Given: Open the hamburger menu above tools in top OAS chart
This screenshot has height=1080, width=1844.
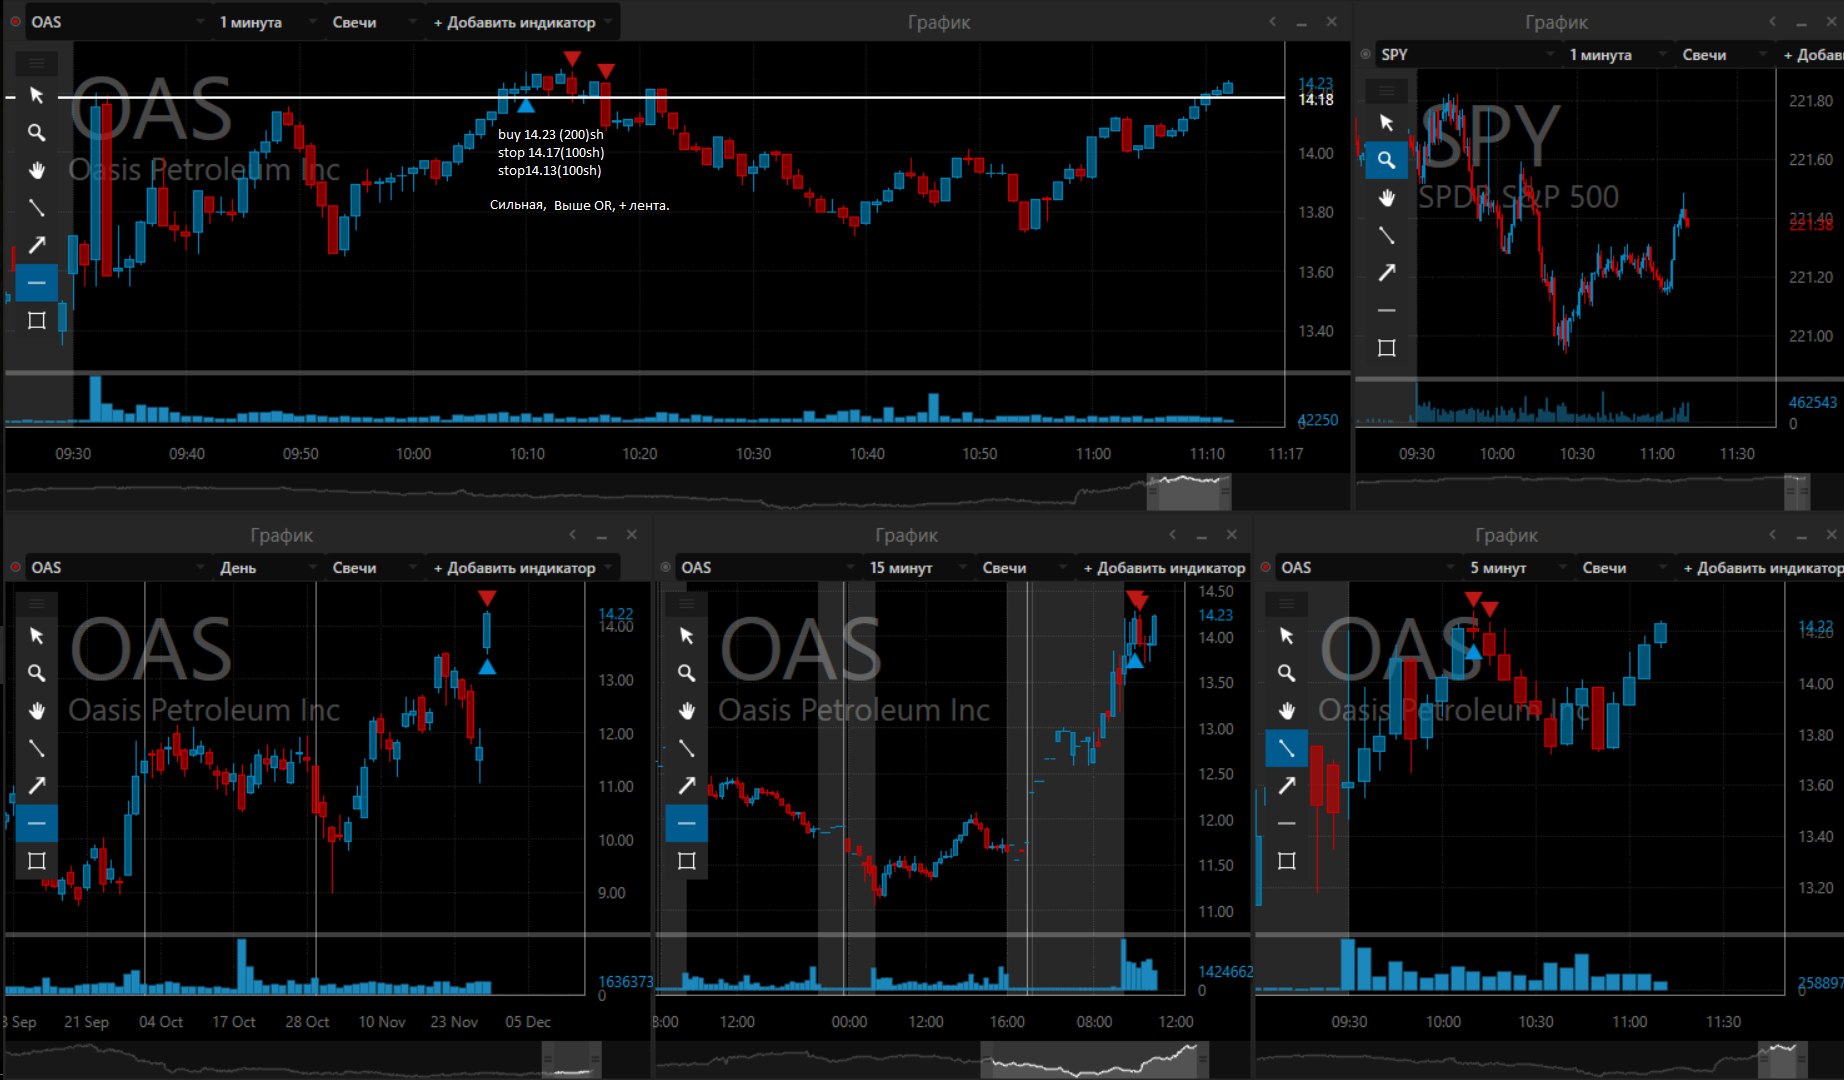Looking at the screenshot, I should pyautogui.click(x=37, y=63).
